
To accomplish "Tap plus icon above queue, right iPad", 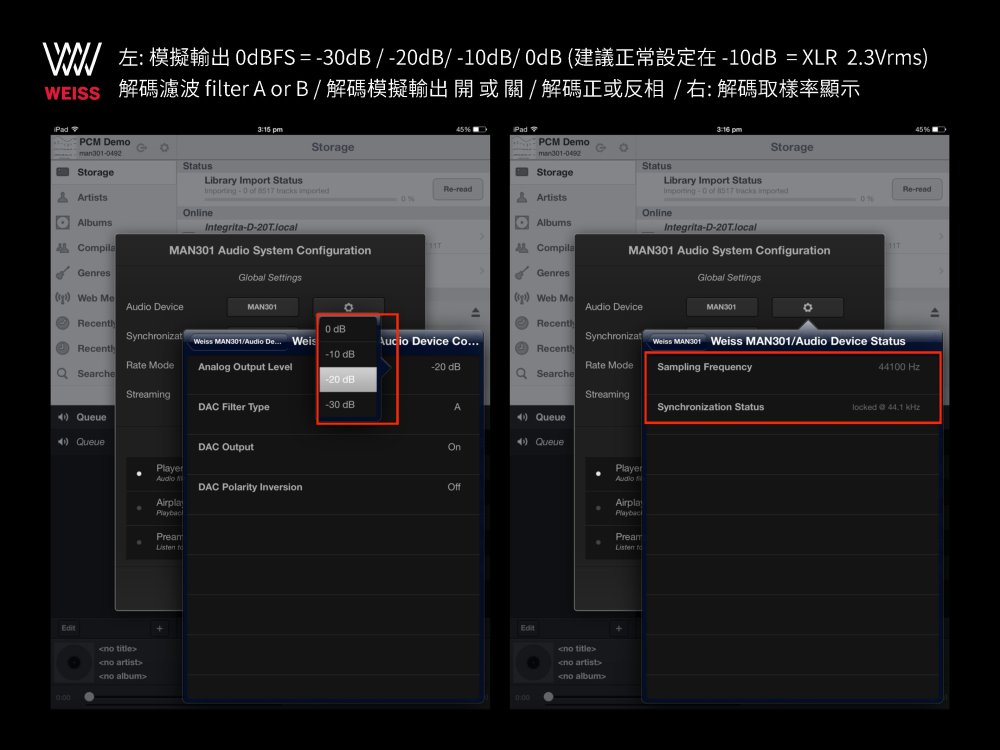I will pos(619,628).
